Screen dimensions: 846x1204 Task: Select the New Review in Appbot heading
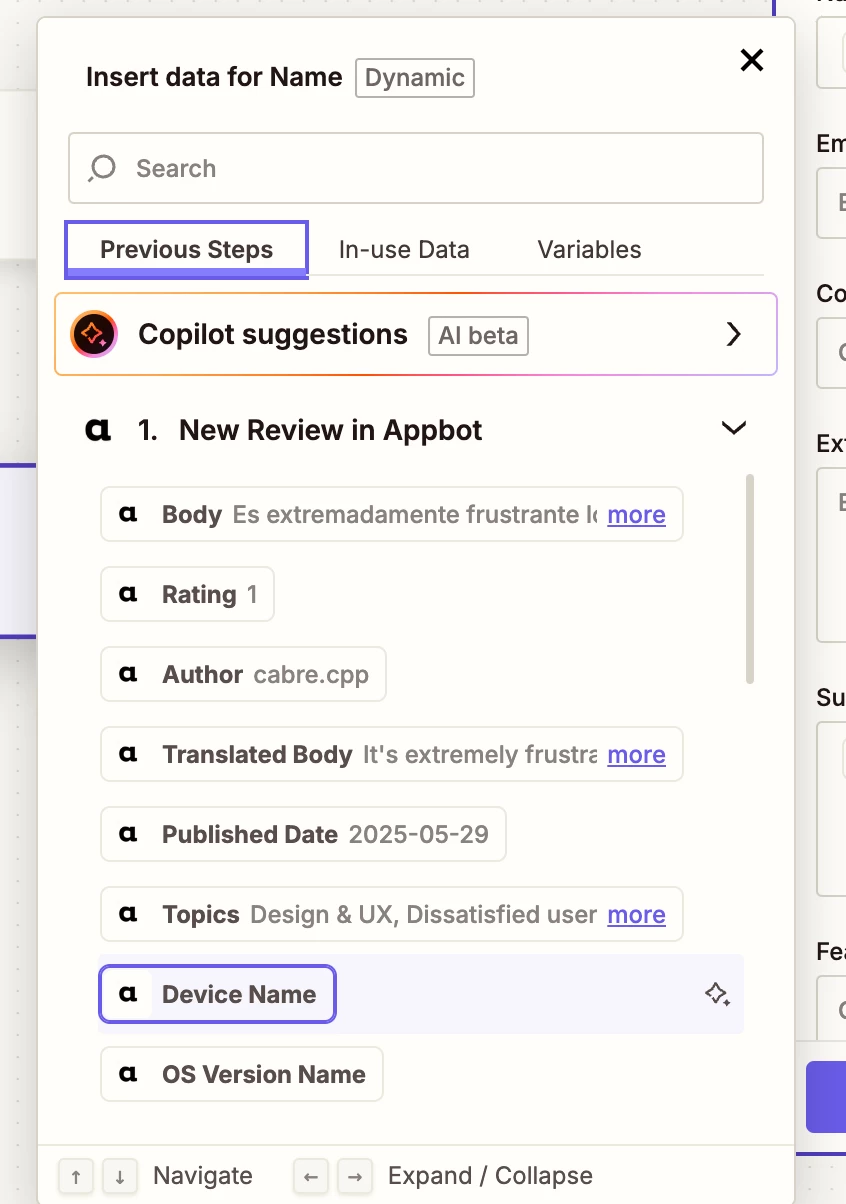(x=331, y=430)
